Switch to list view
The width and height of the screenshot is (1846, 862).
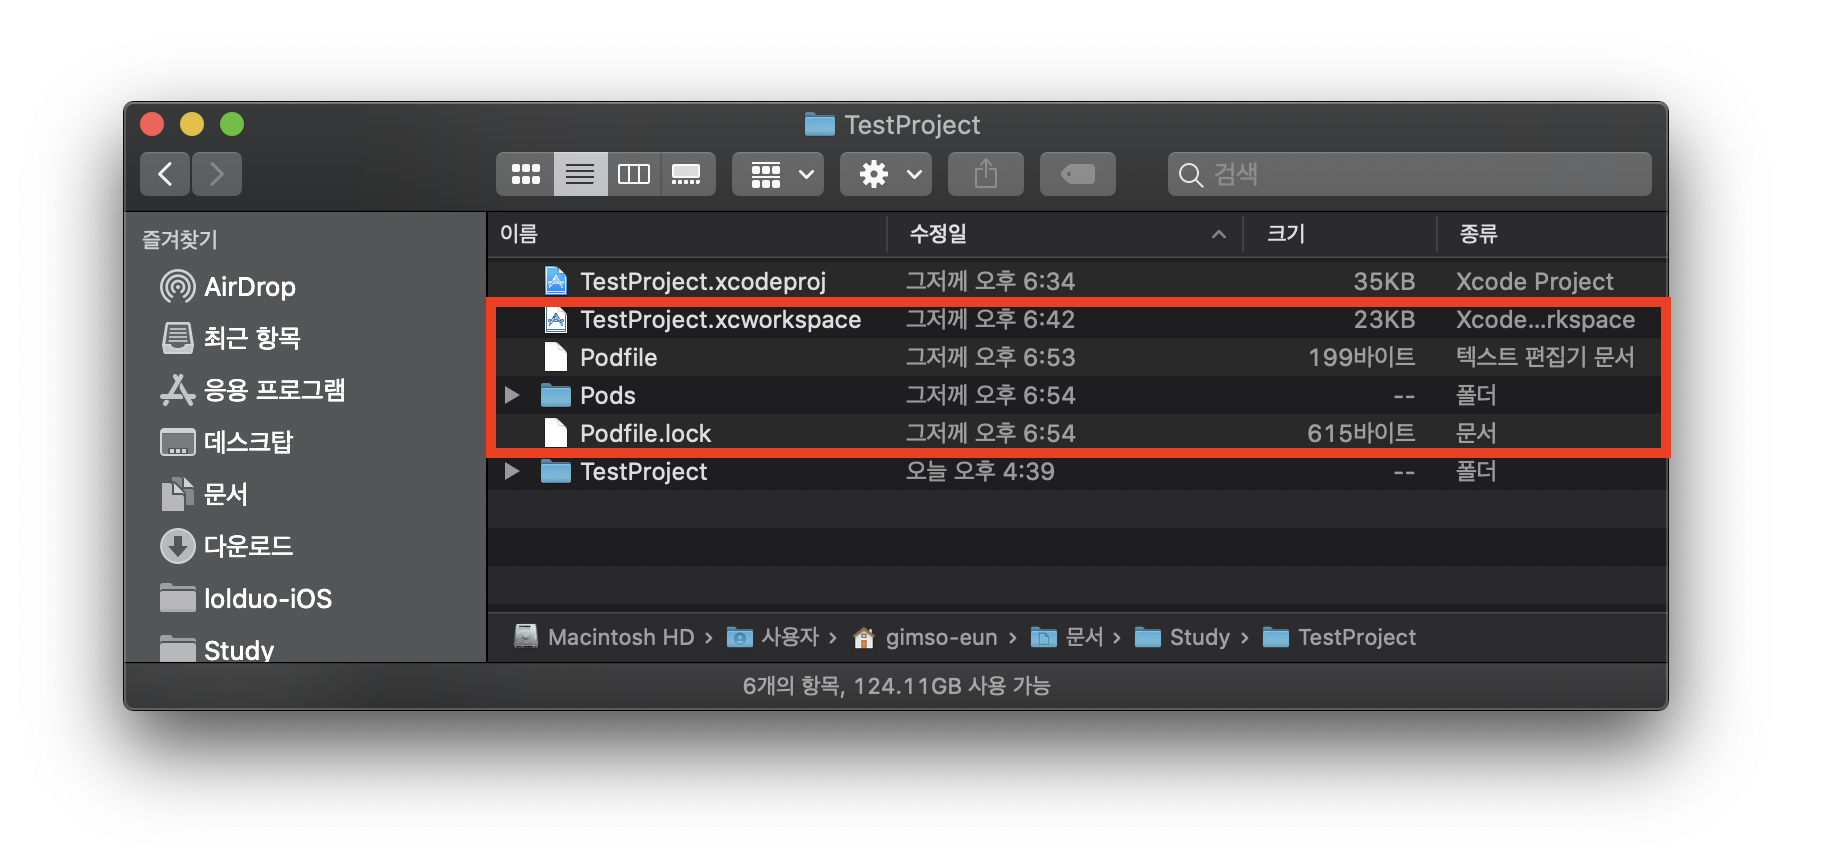tap(580, 174)
